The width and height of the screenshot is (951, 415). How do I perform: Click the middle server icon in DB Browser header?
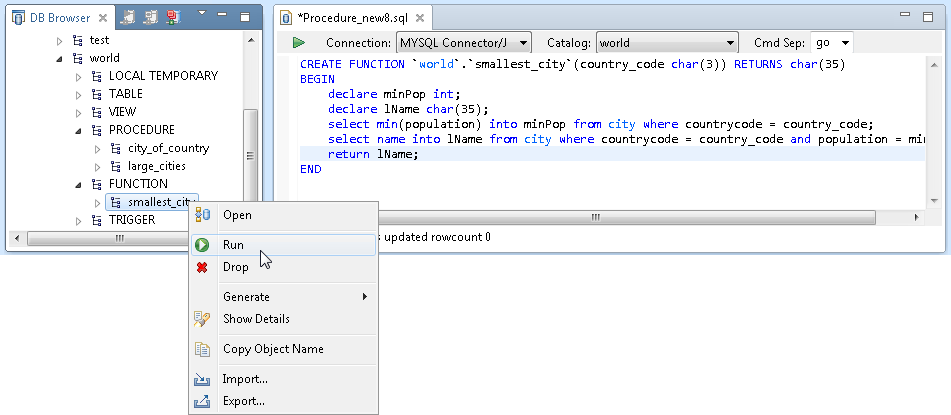coord(151,18)
